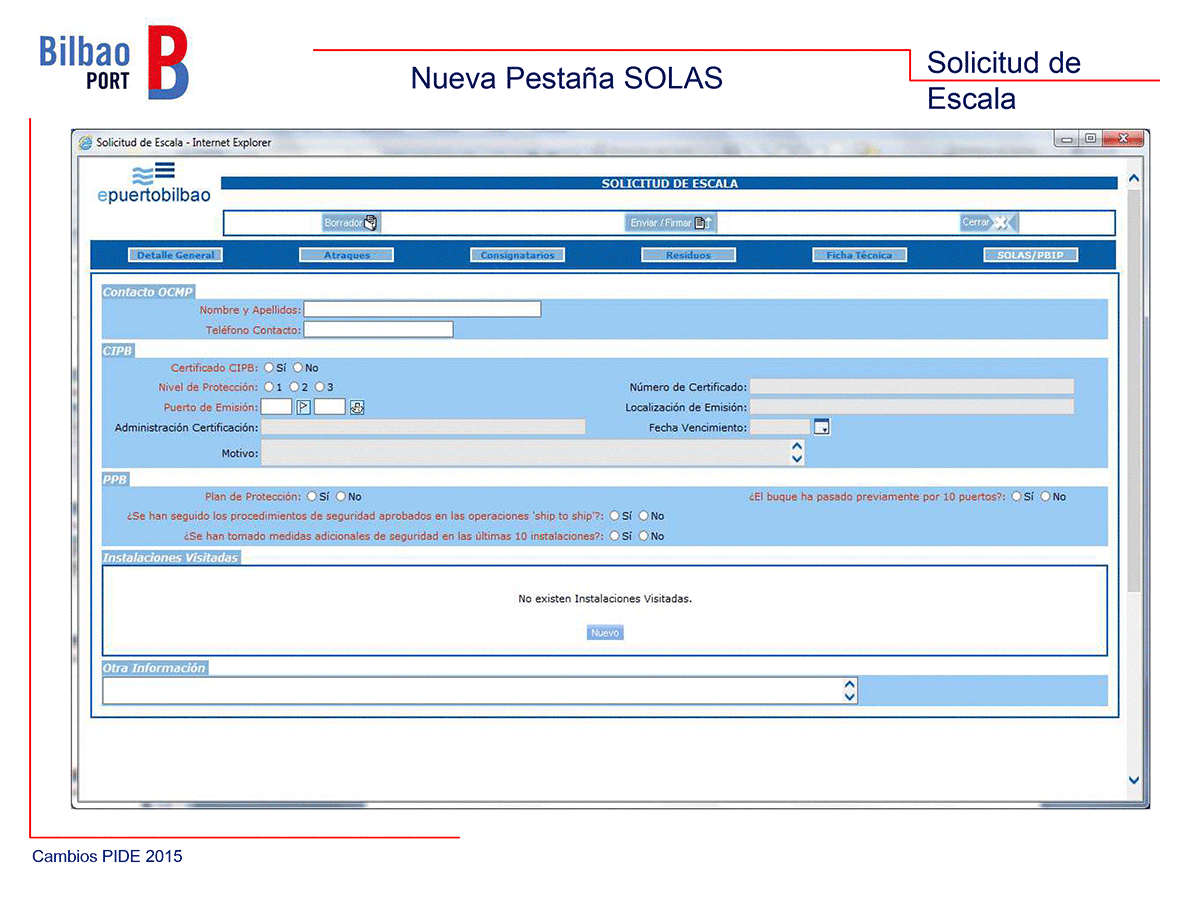Image resolution: width=1200 pixels, height=900 pixels.
Task: Select the SOLAS/PBIP tab
Action: pyautogui.click(x=1030, y=255)
